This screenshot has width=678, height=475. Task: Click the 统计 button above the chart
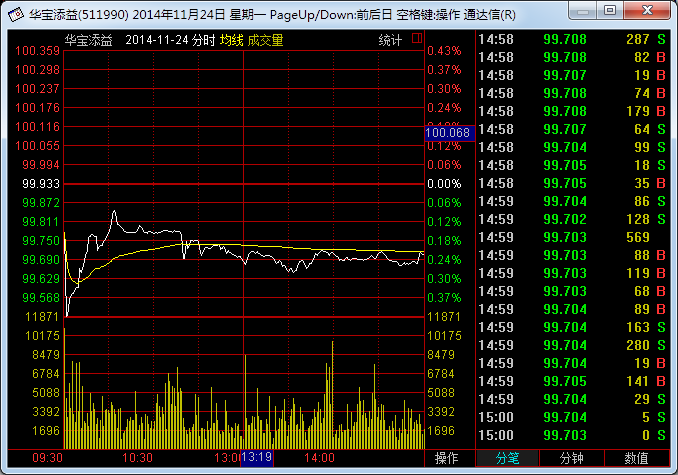[390, 40]
